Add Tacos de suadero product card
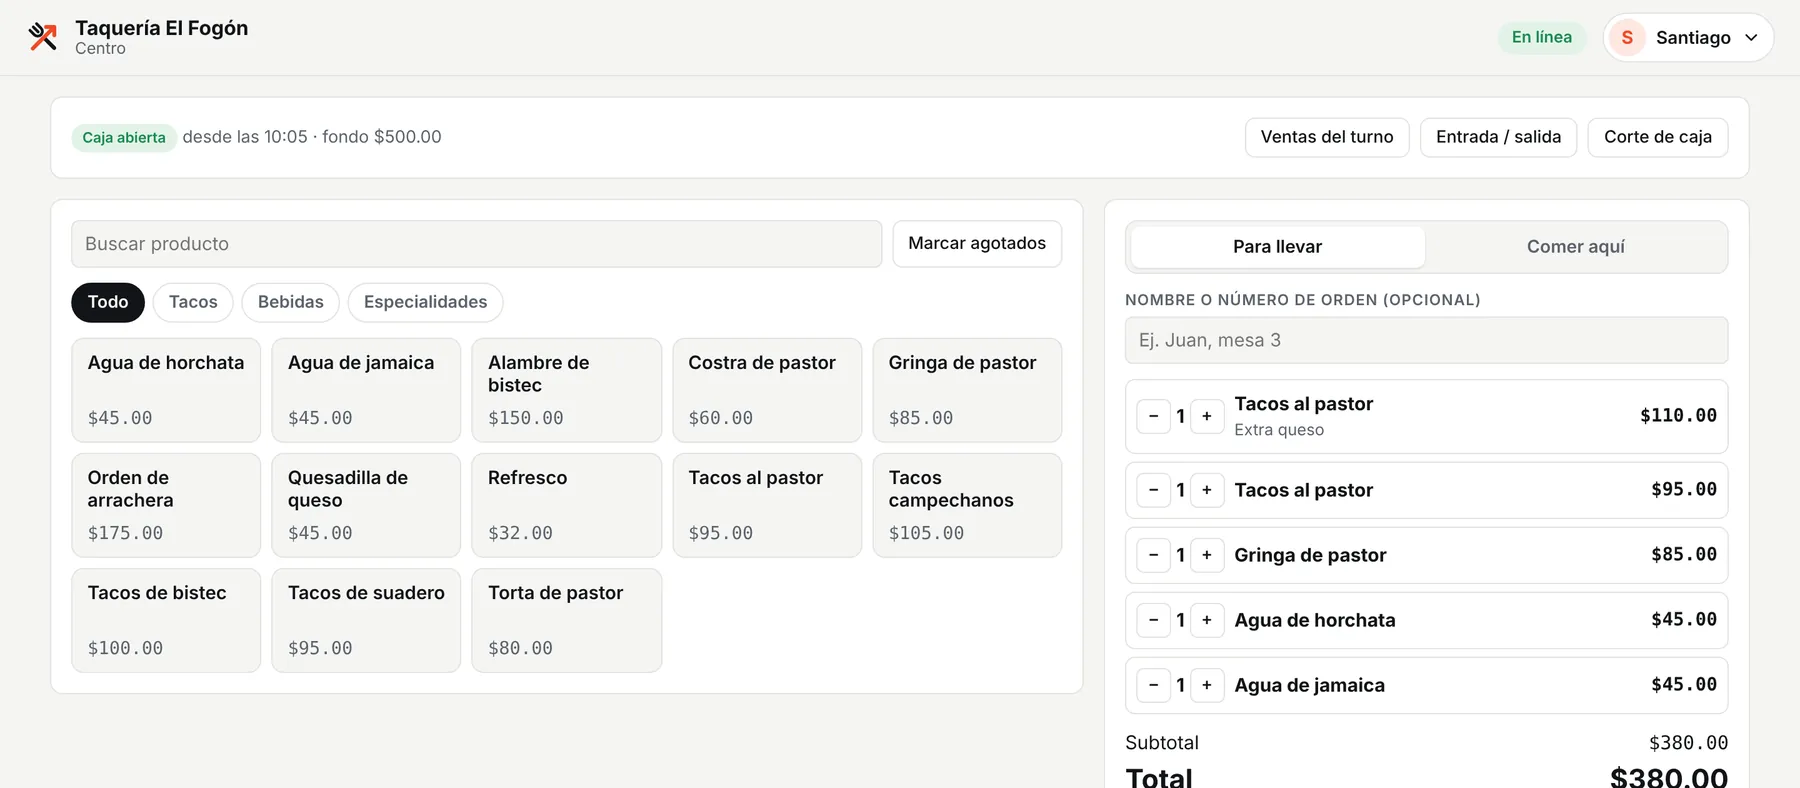This screenshot has width=1800, height=788. click(366, 620)
